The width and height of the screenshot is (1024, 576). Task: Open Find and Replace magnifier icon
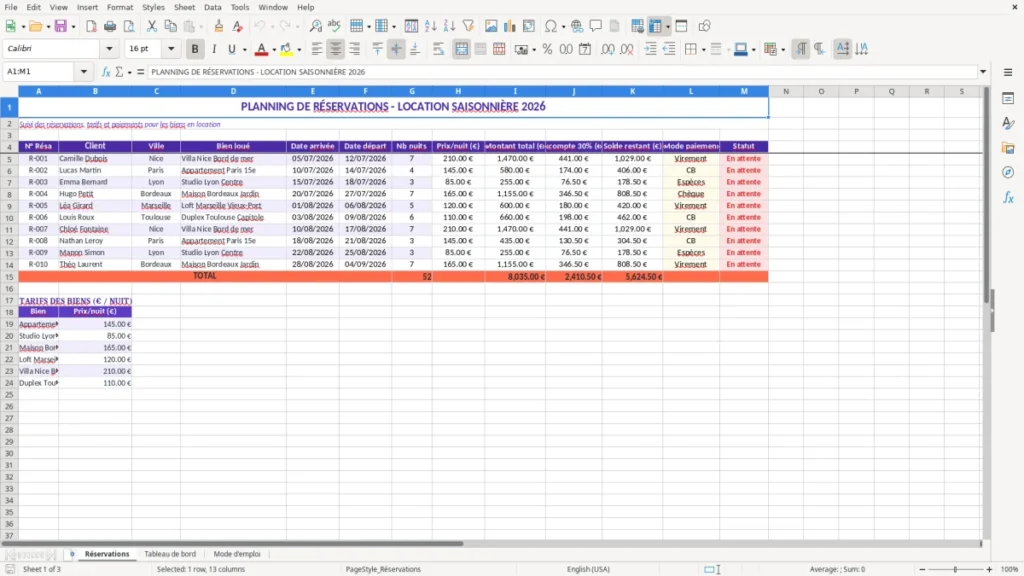pos(315,26)
